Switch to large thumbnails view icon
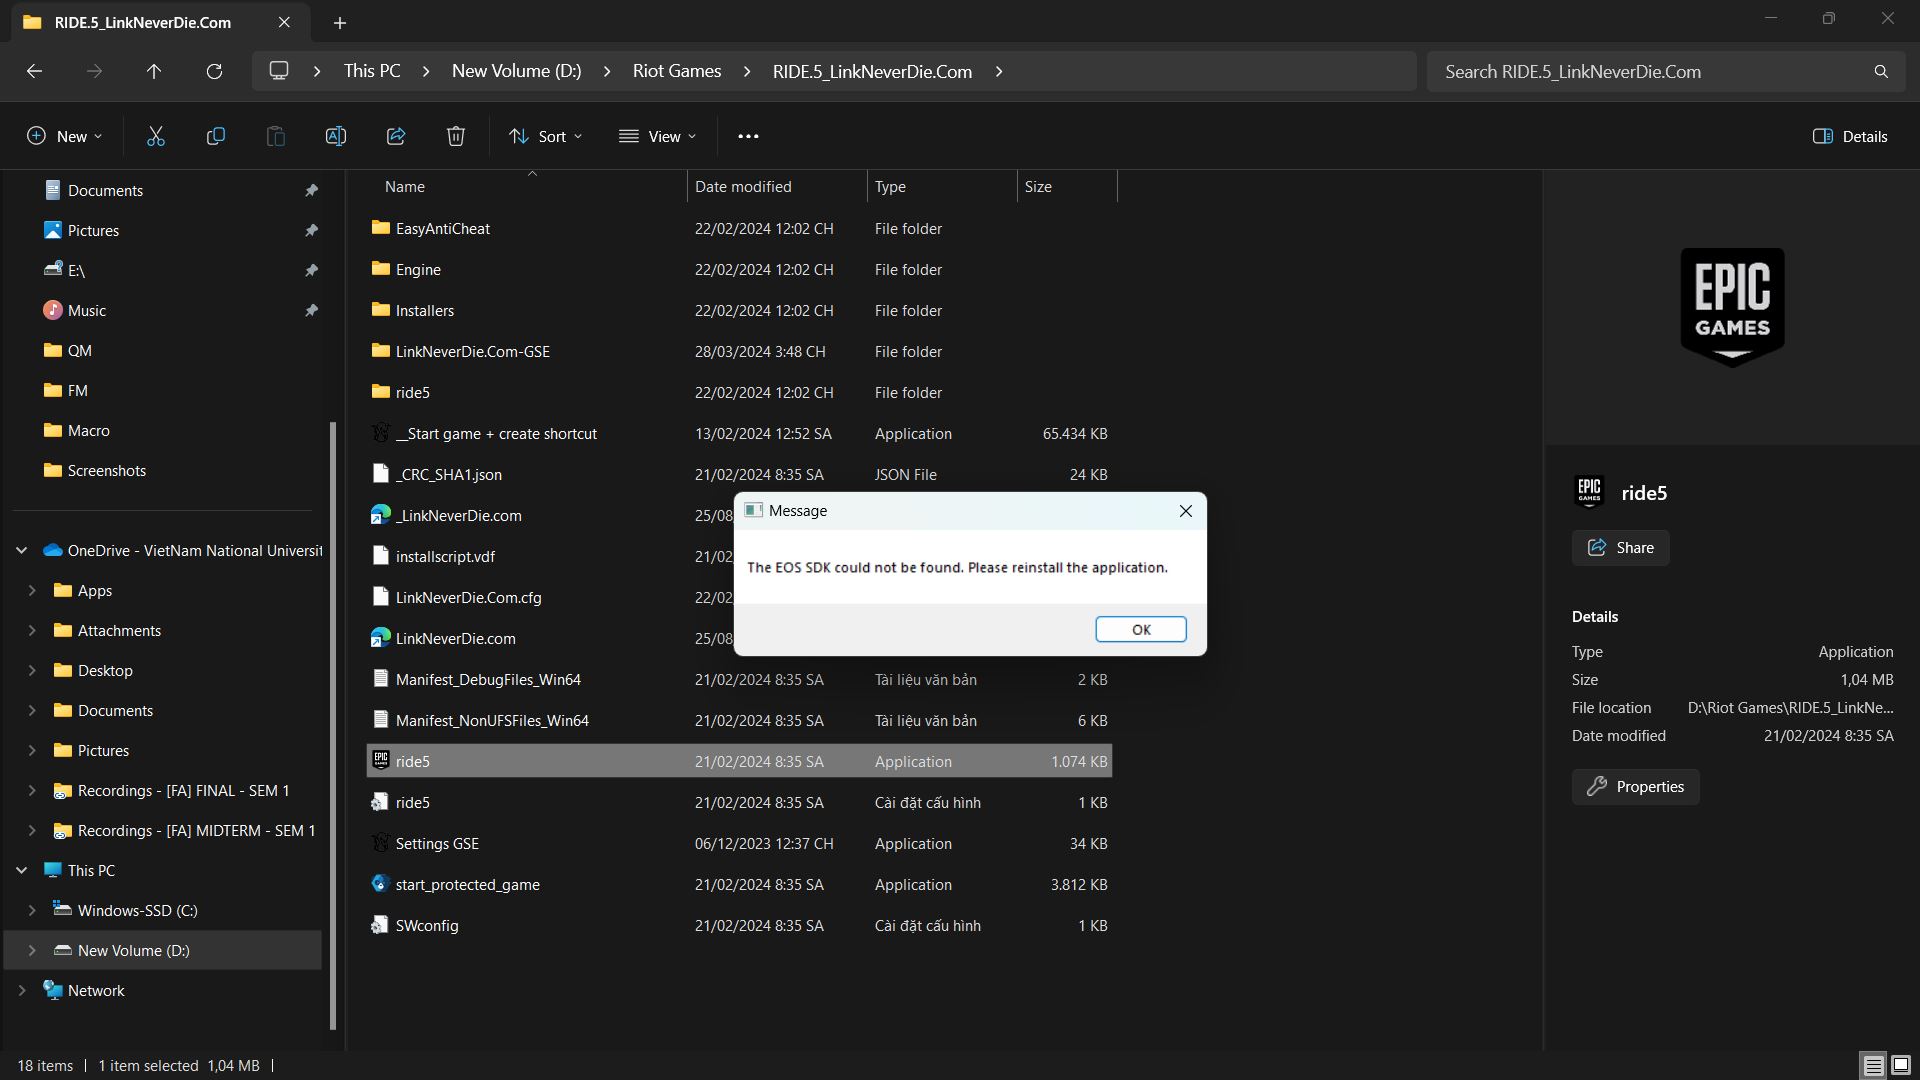Screen dimensions: 1920x1080 tap(1901, 1066)
